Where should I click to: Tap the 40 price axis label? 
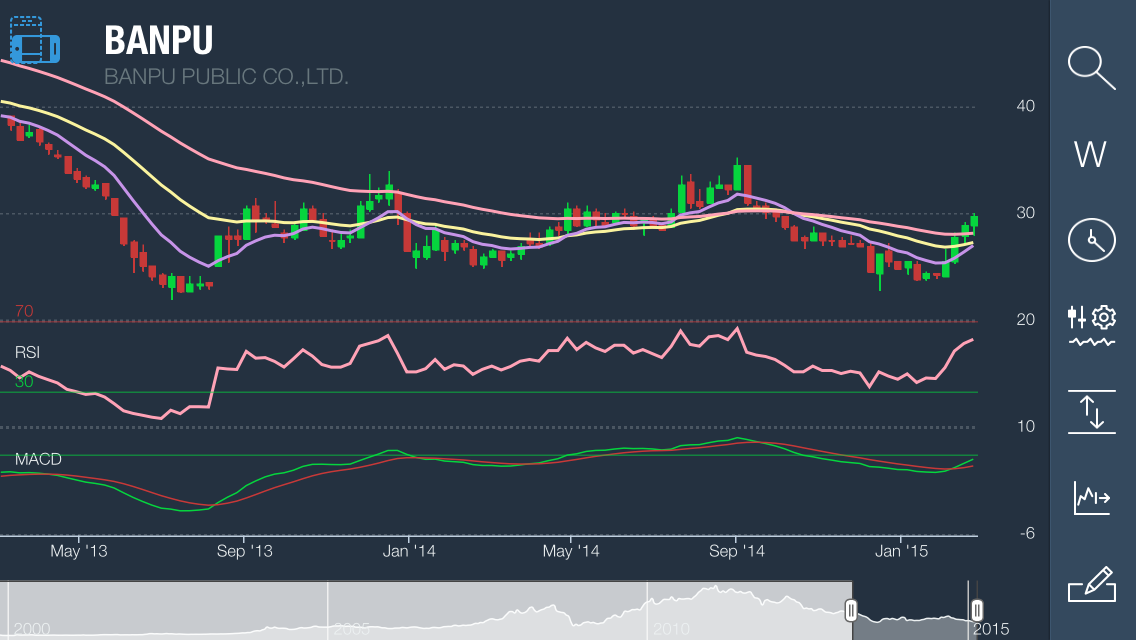click(1025, 106)
